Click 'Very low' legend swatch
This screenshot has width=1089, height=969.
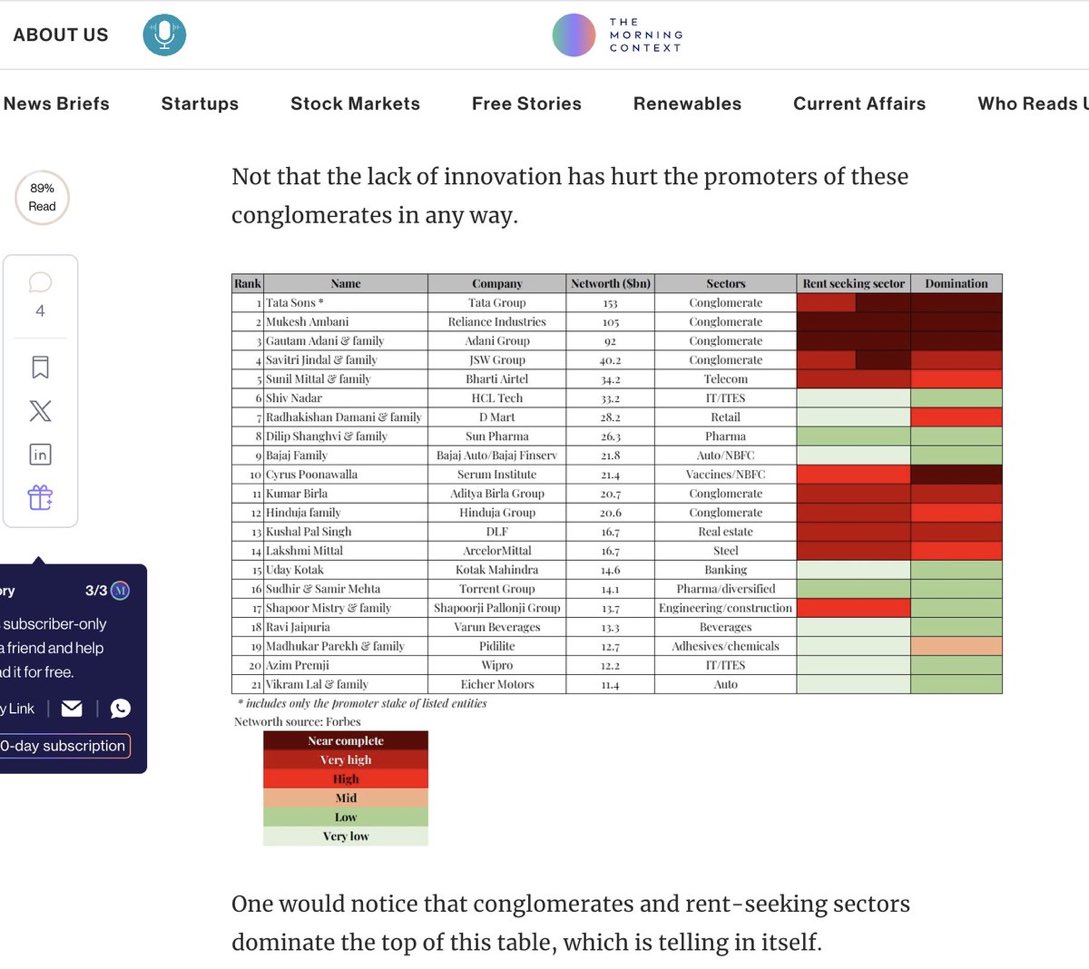pos(345,836)
